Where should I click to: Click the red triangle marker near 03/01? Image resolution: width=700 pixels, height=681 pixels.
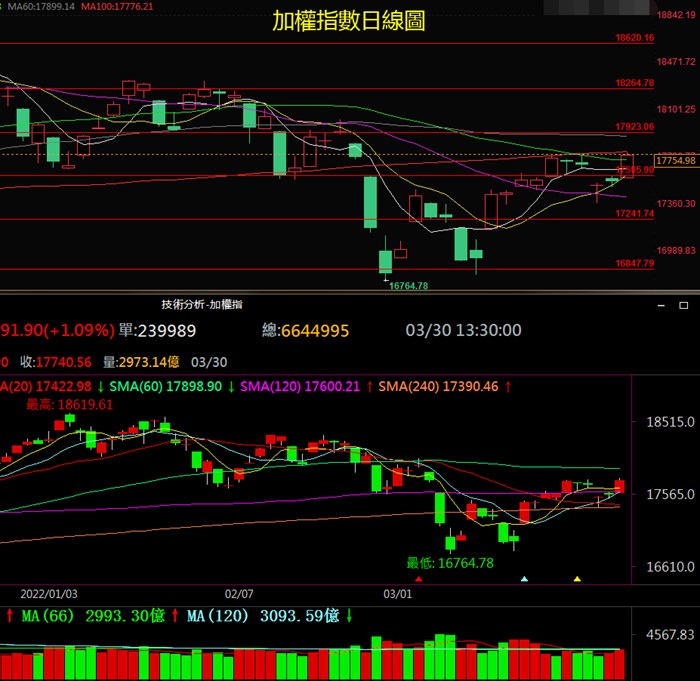419,579
